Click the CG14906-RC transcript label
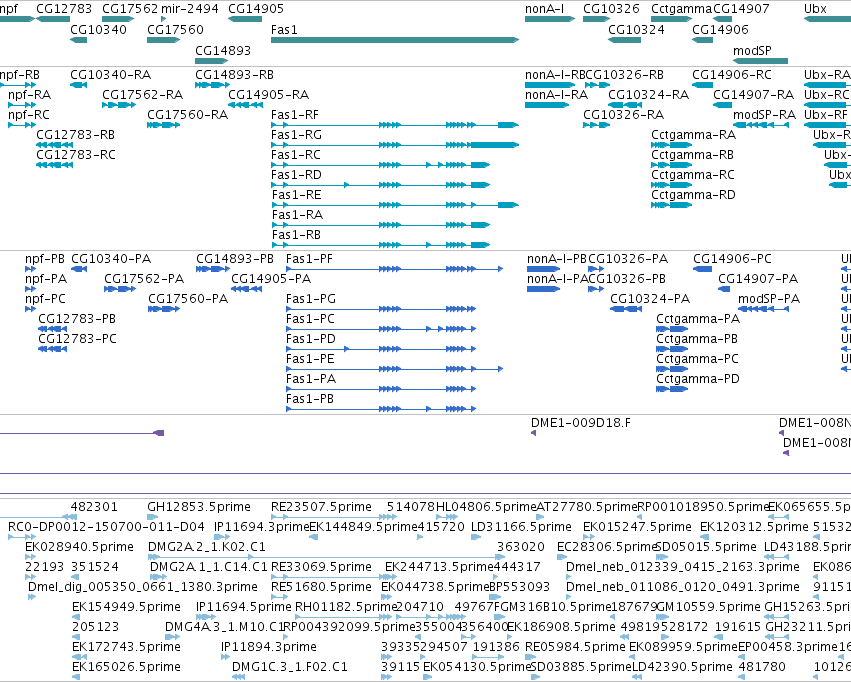 pos(732,75)
